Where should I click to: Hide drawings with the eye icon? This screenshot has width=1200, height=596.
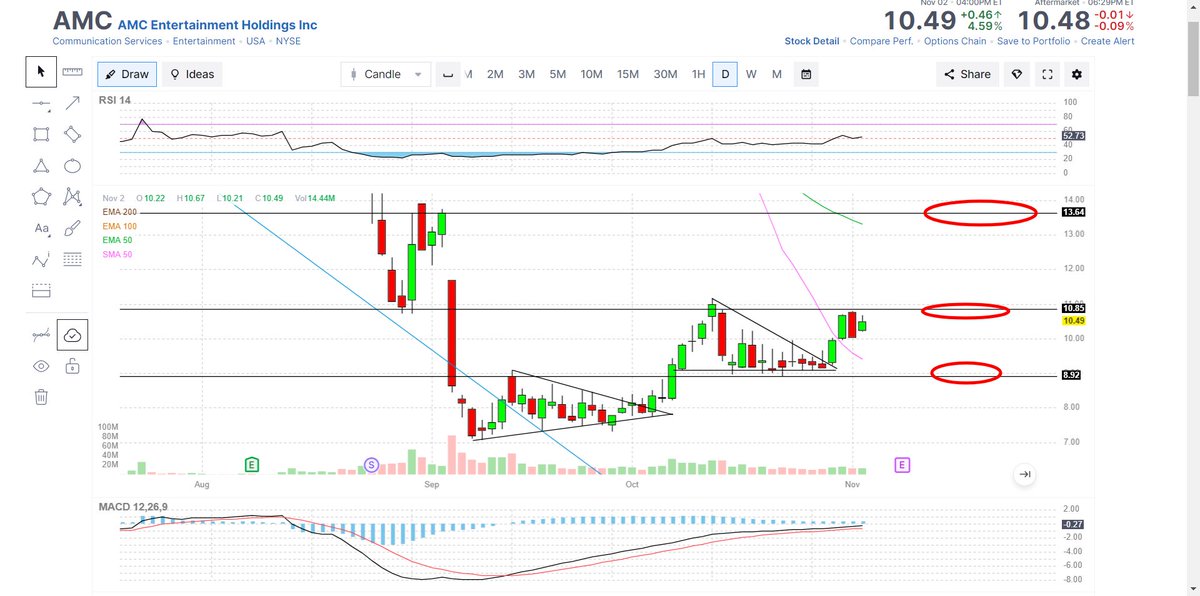tap(41, 367)
